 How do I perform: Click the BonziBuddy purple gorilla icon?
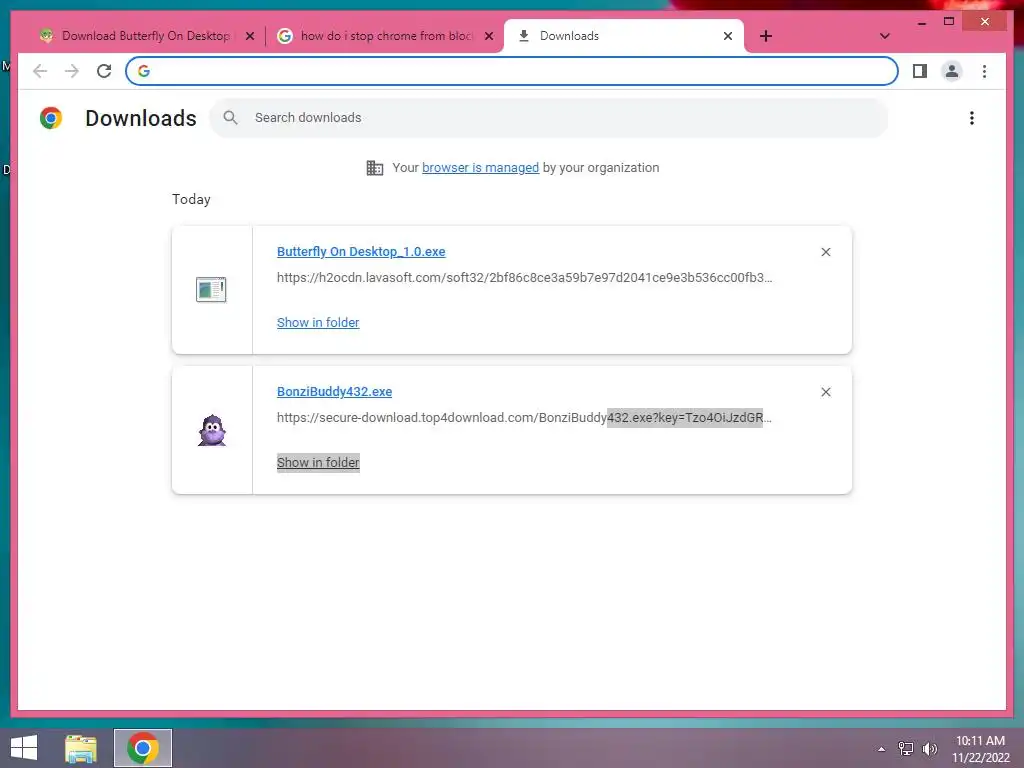pos(212,430)
